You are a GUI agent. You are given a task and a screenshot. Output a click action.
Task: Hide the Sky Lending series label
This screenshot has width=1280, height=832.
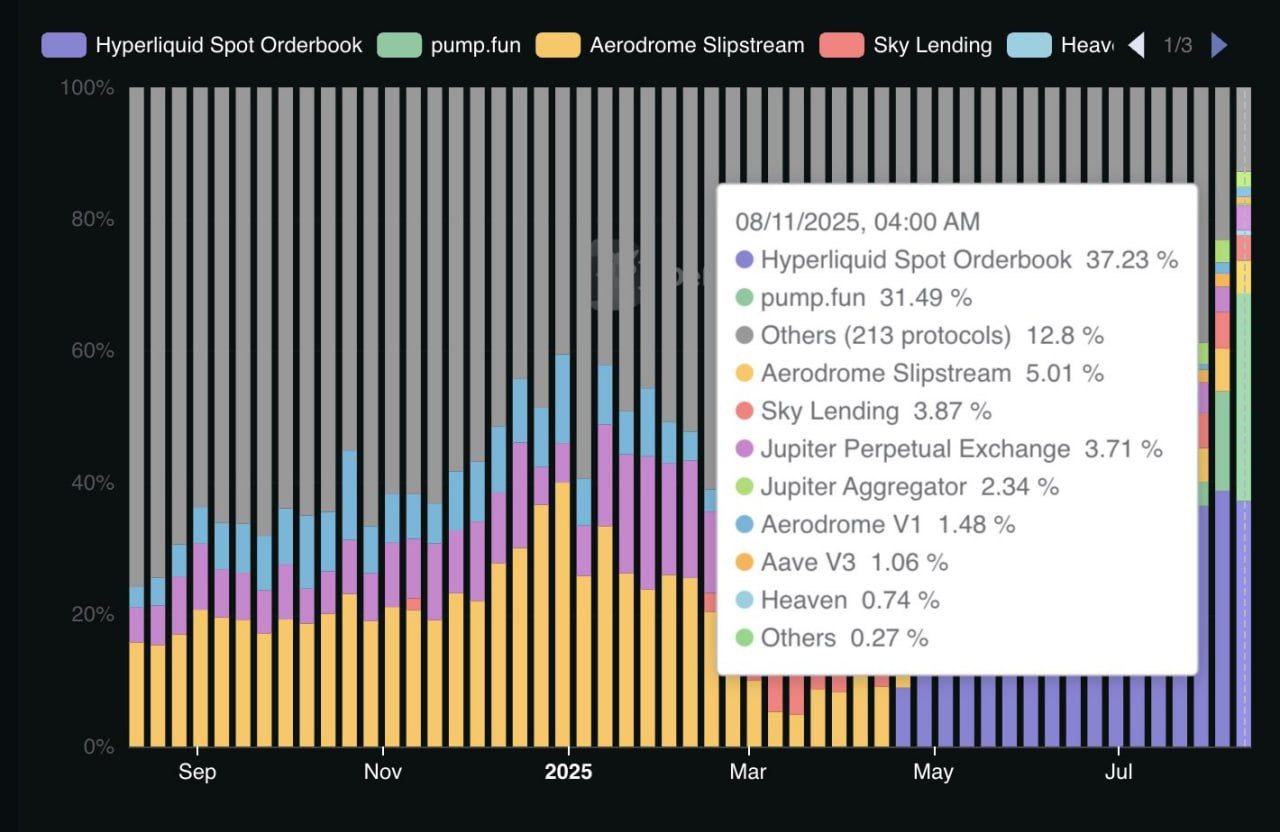[x=932, y=45]
